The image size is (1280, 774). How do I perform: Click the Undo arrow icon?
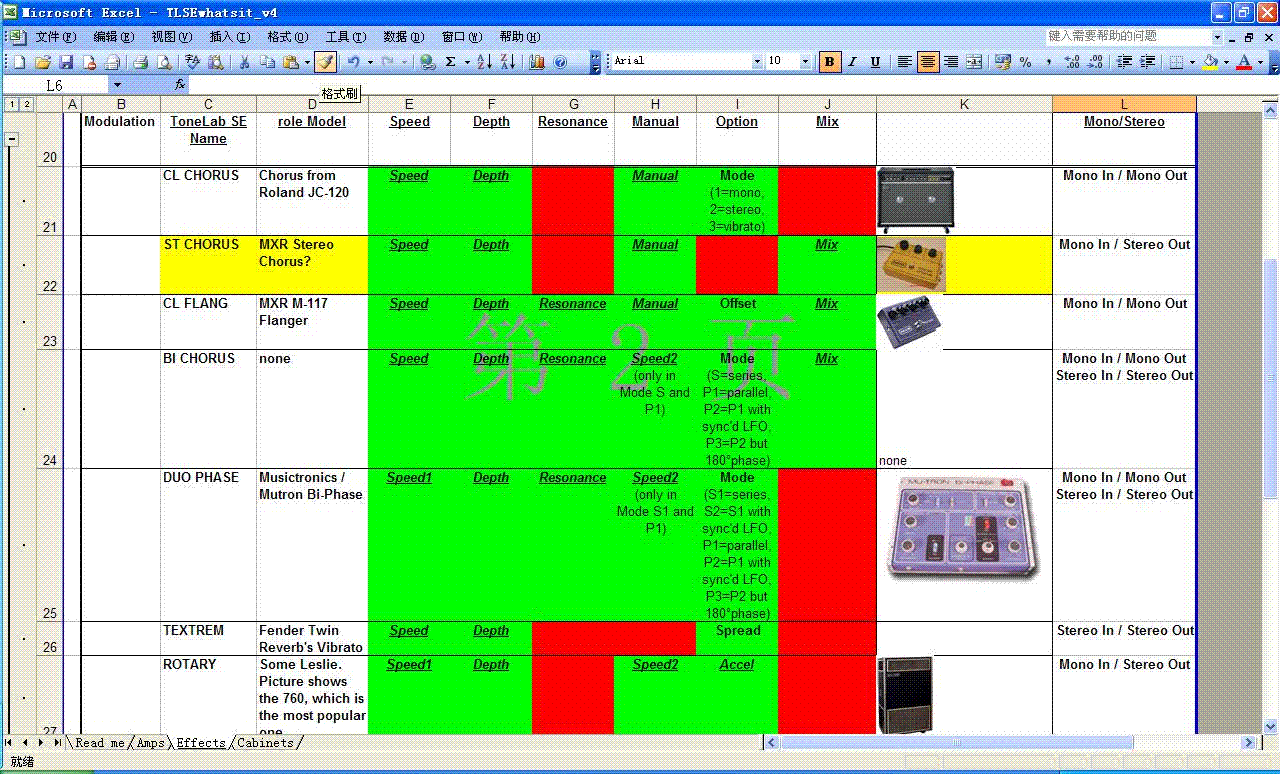353,62
